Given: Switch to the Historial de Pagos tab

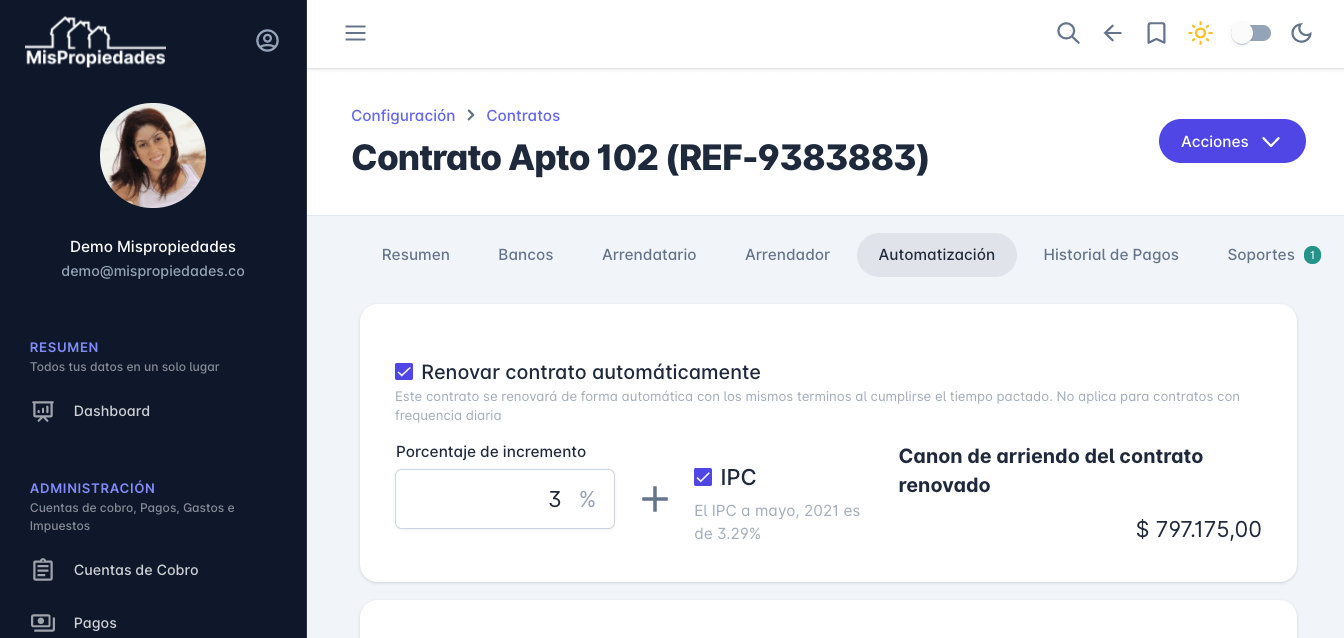Looking at the screenshot, I should pos(1111,254).
